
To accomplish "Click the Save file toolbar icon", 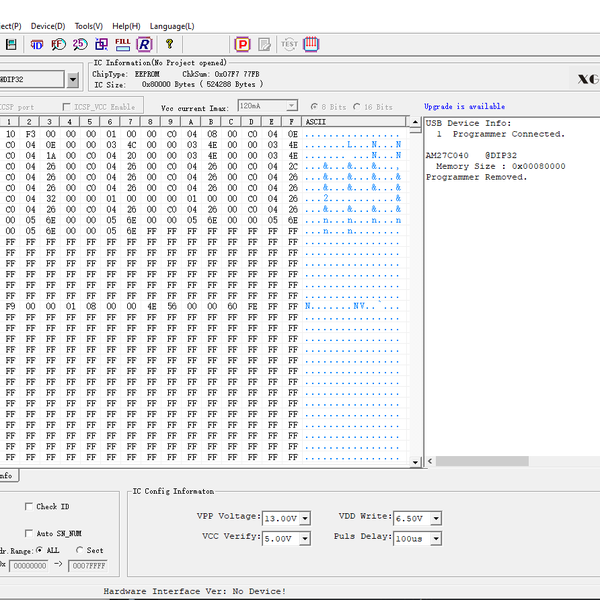I will tap(10, 44).
